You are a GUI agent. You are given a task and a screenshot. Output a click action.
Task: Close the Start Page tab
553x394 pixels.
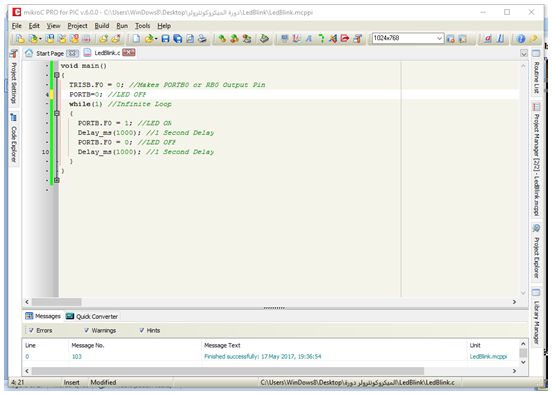pyautogui.click(x=72, y=53)
